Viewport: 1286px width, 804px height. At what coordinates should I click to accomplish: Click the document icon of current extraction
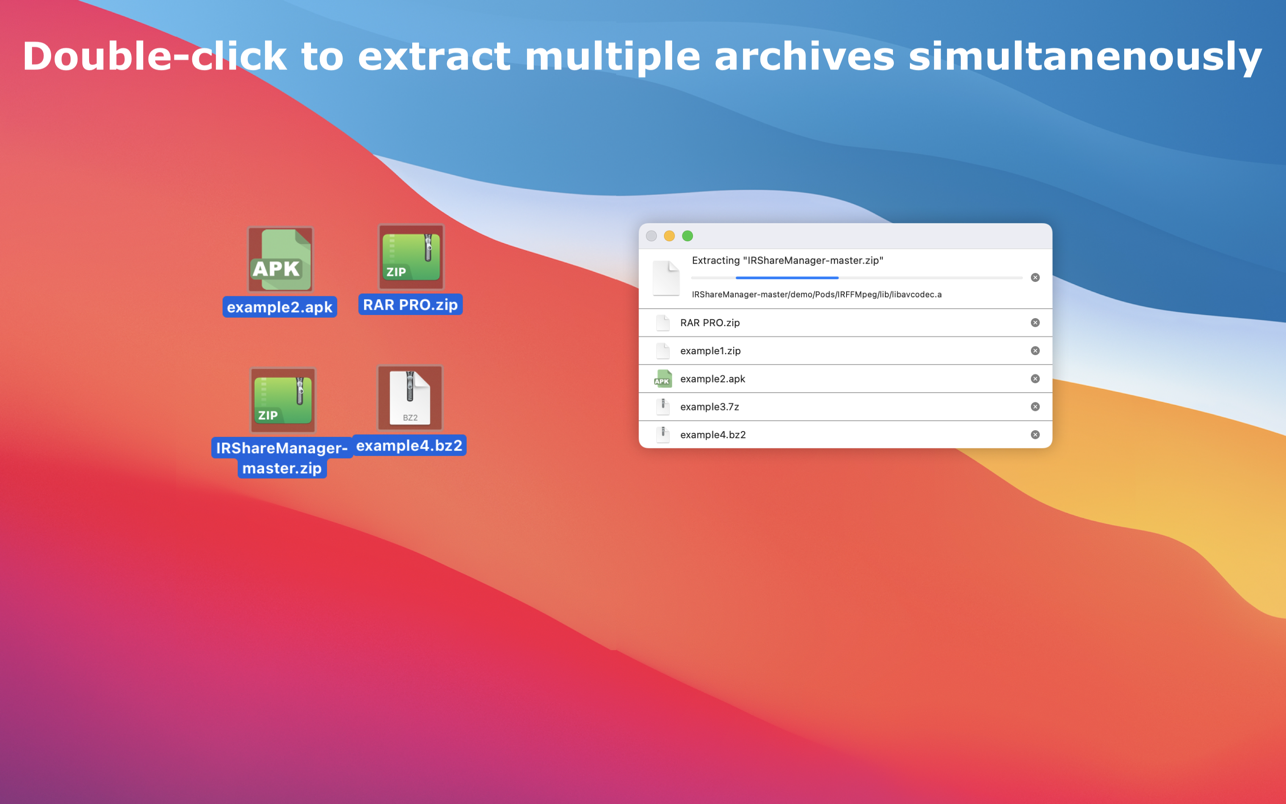pyautogui.click(x=666, y=279)
